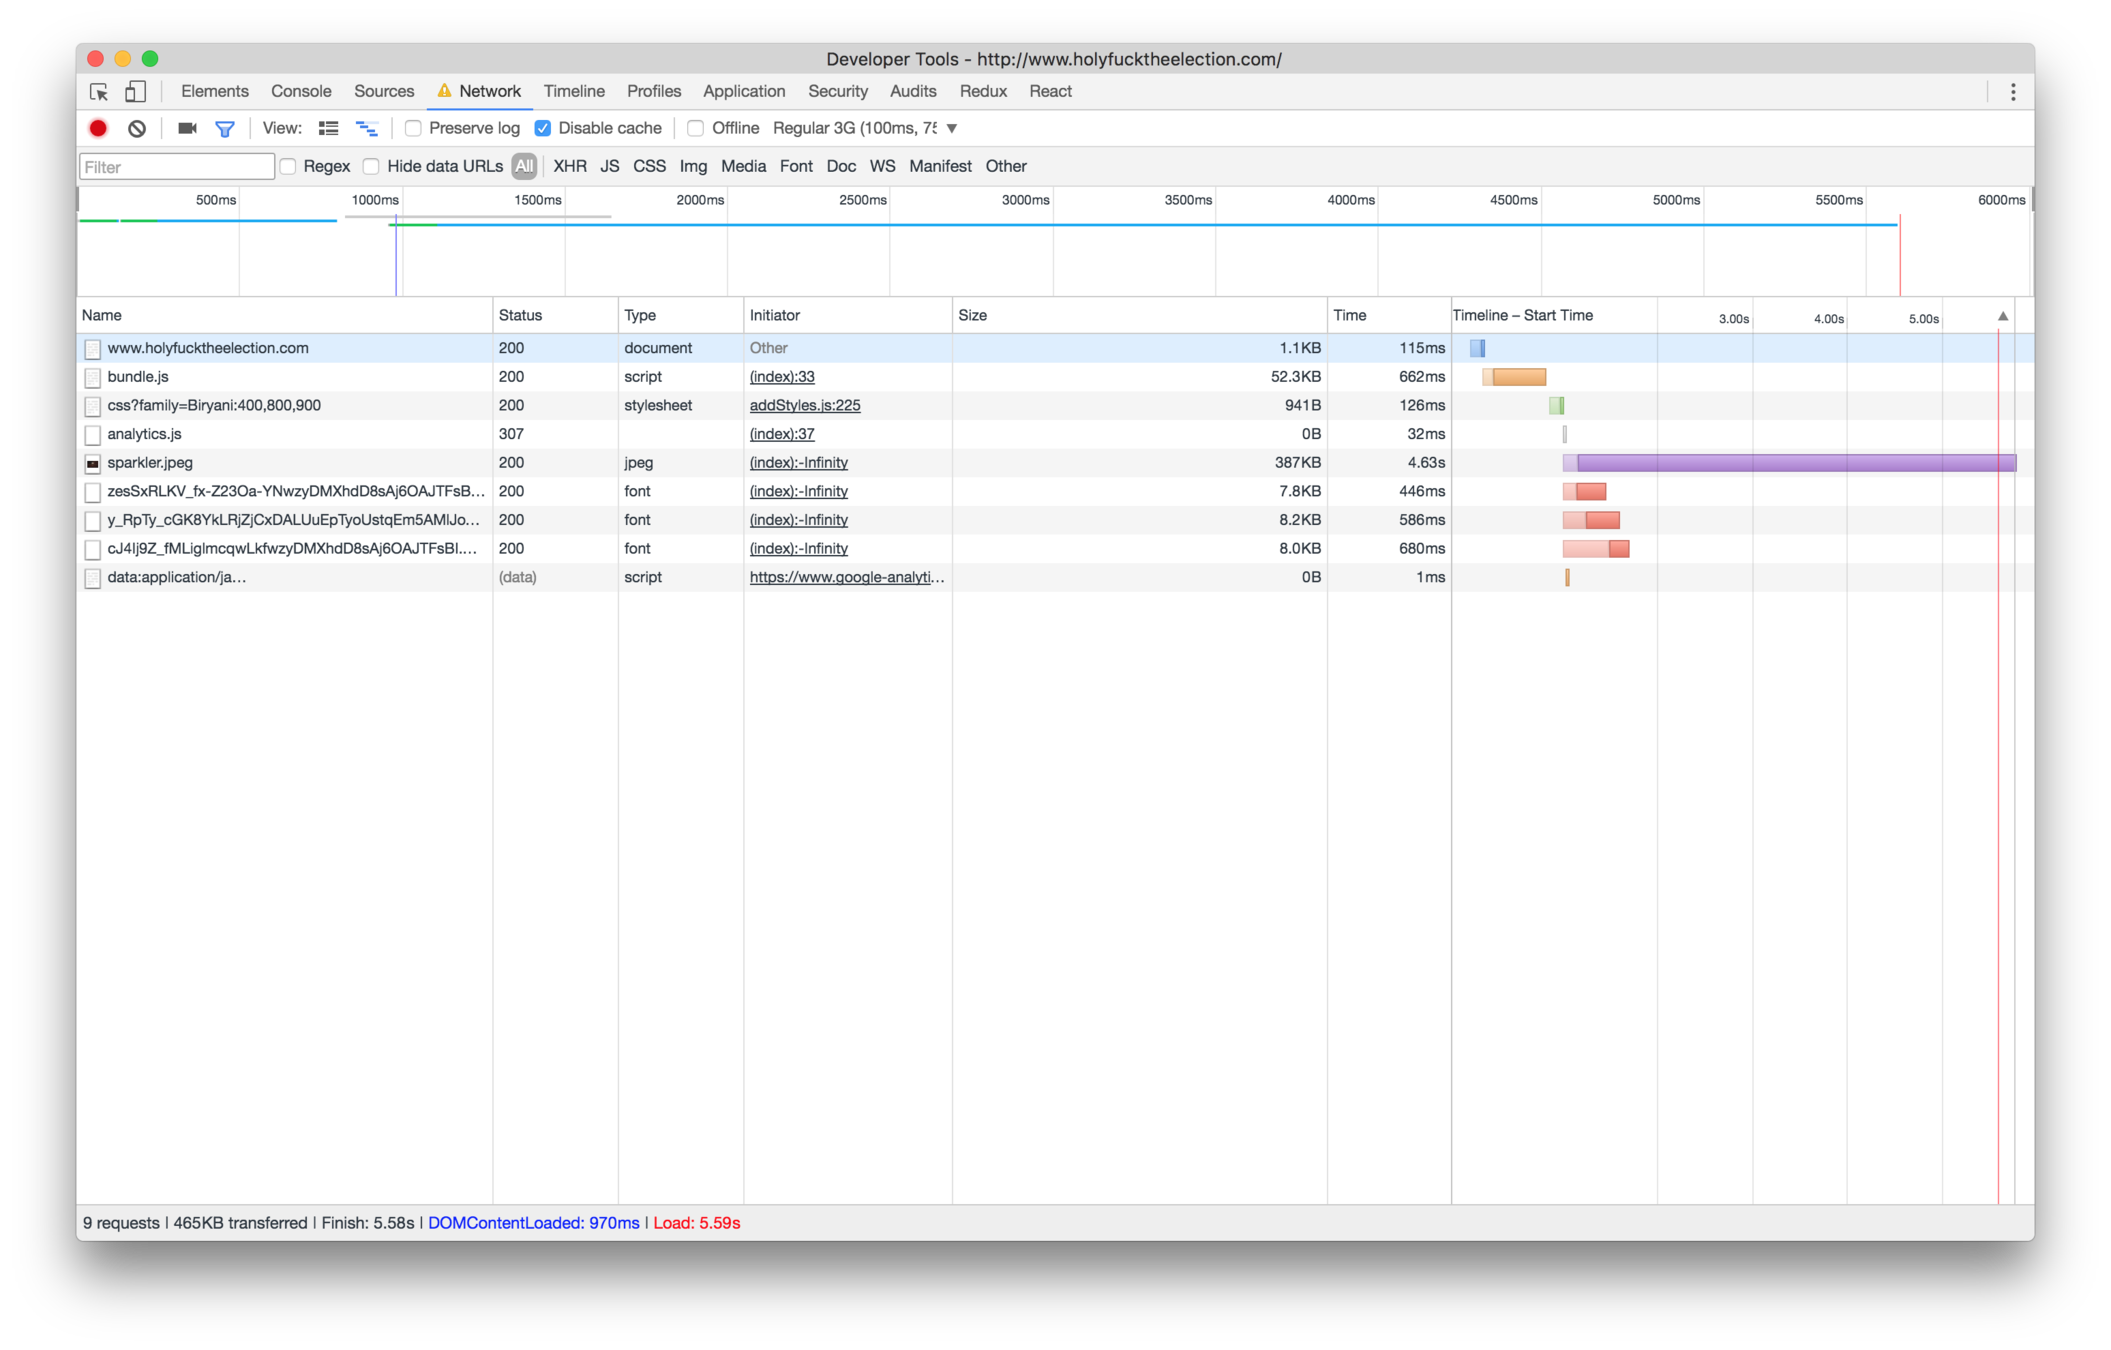Open the Security tab
This screenshot has width=2111, height=1350.
click(837, 91)
